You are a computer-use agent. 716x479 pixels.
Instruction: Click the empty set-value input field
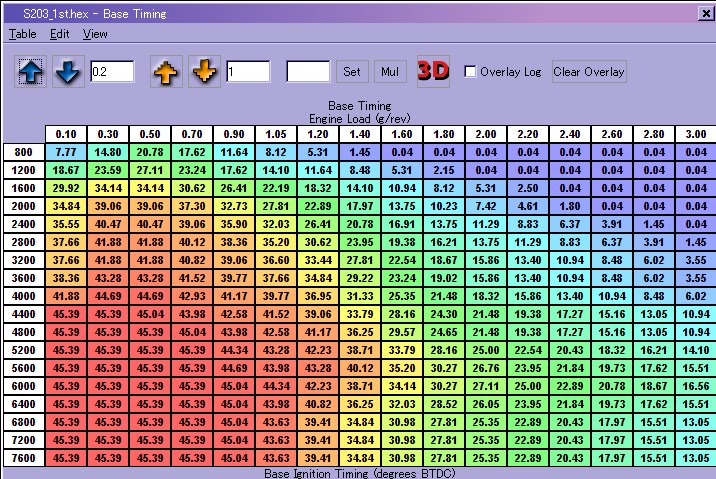[308, 72]
